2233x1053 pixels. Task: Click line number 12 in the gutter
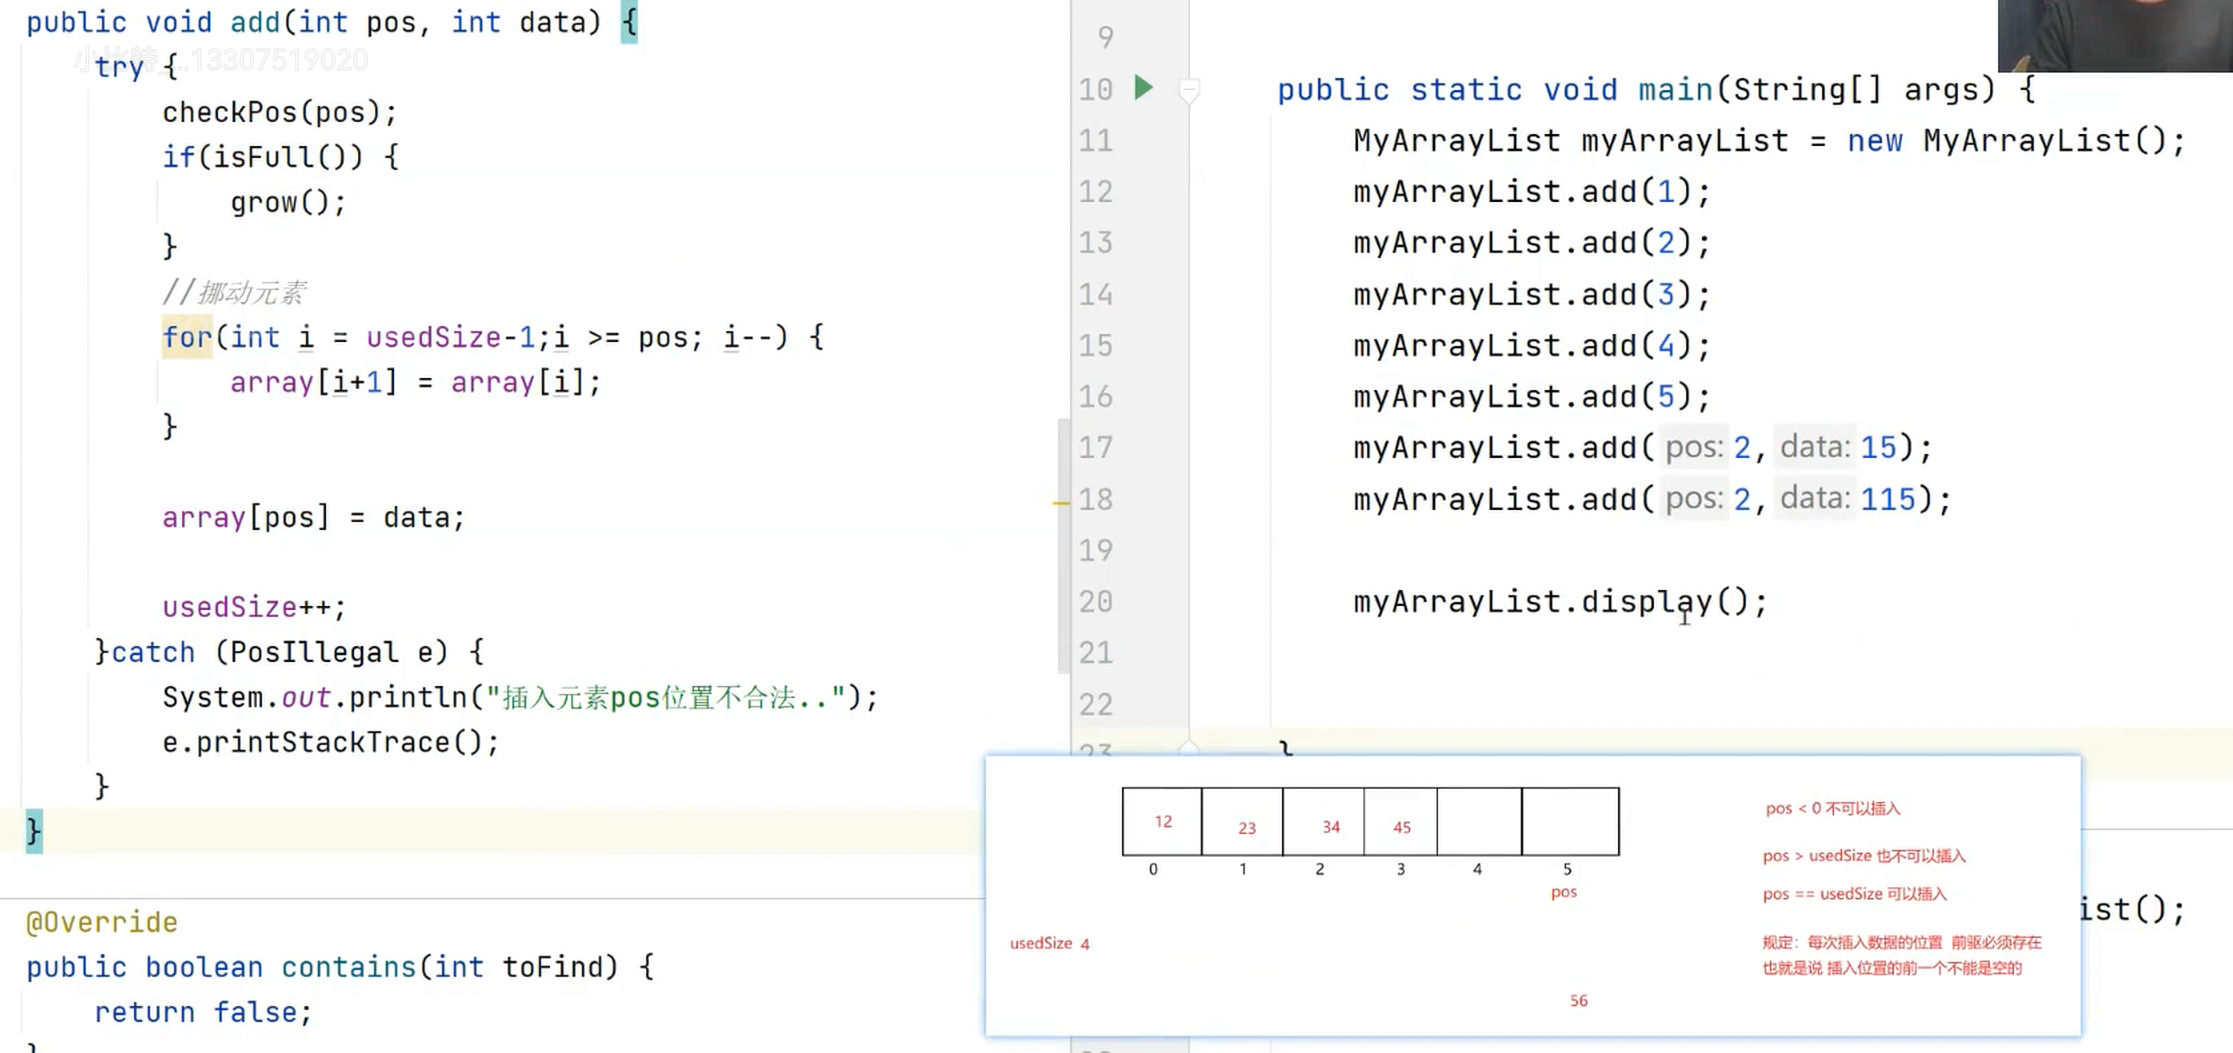coord(1096,192)
